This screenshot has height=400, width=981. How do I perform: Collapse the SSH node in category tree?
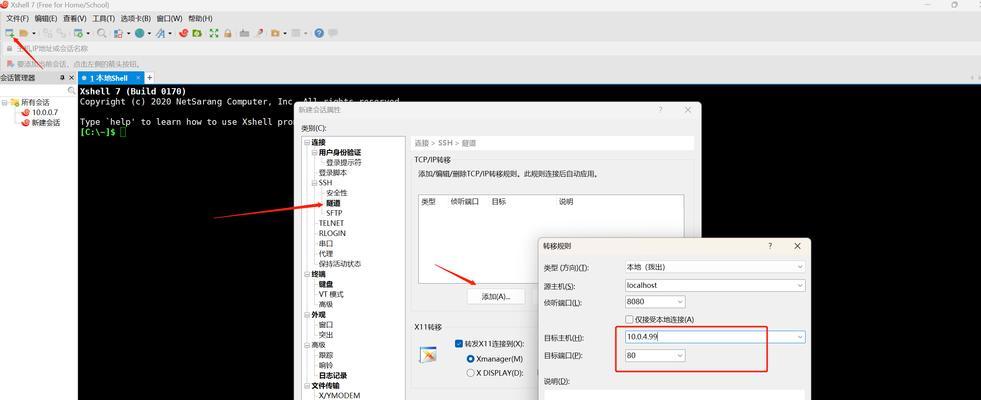coord(313,183)
